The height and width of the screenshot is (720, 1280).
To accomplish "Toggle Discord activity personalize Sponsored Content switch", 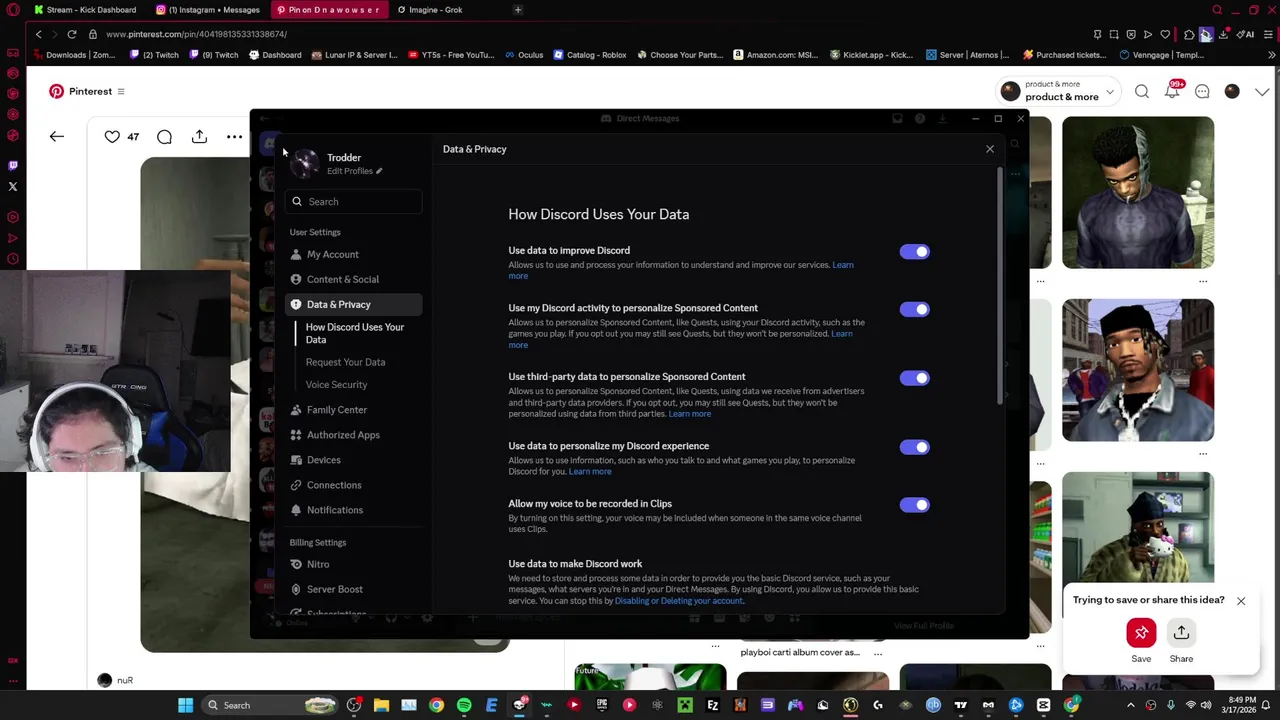I will pyautogui.click(x=914, y=309).
